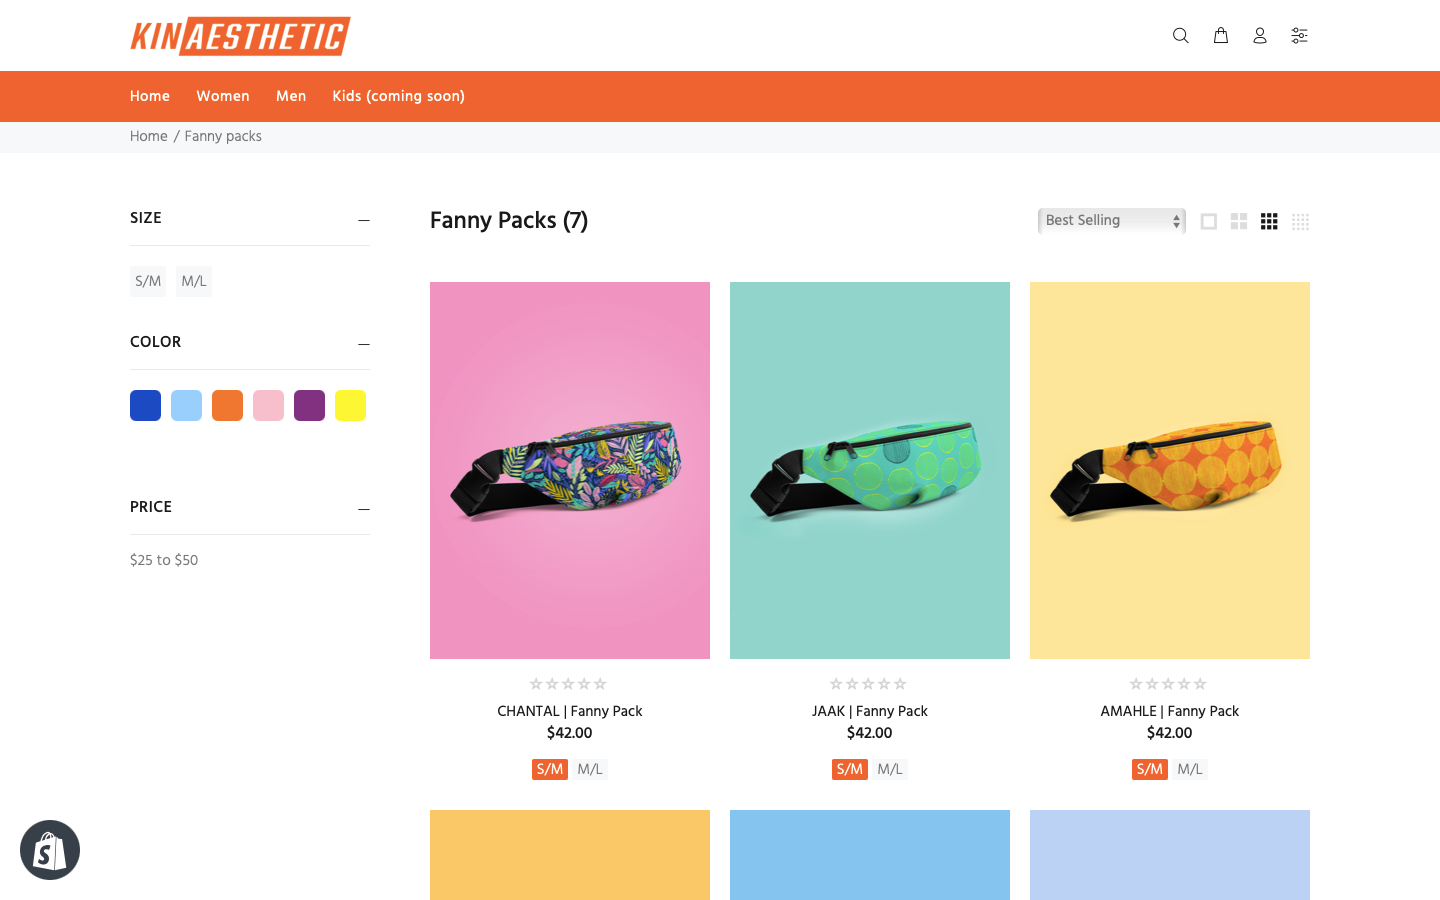The image size is (1440, 900).
Task: Click the $25 to $50 price filter
Action: click(164, 560)
